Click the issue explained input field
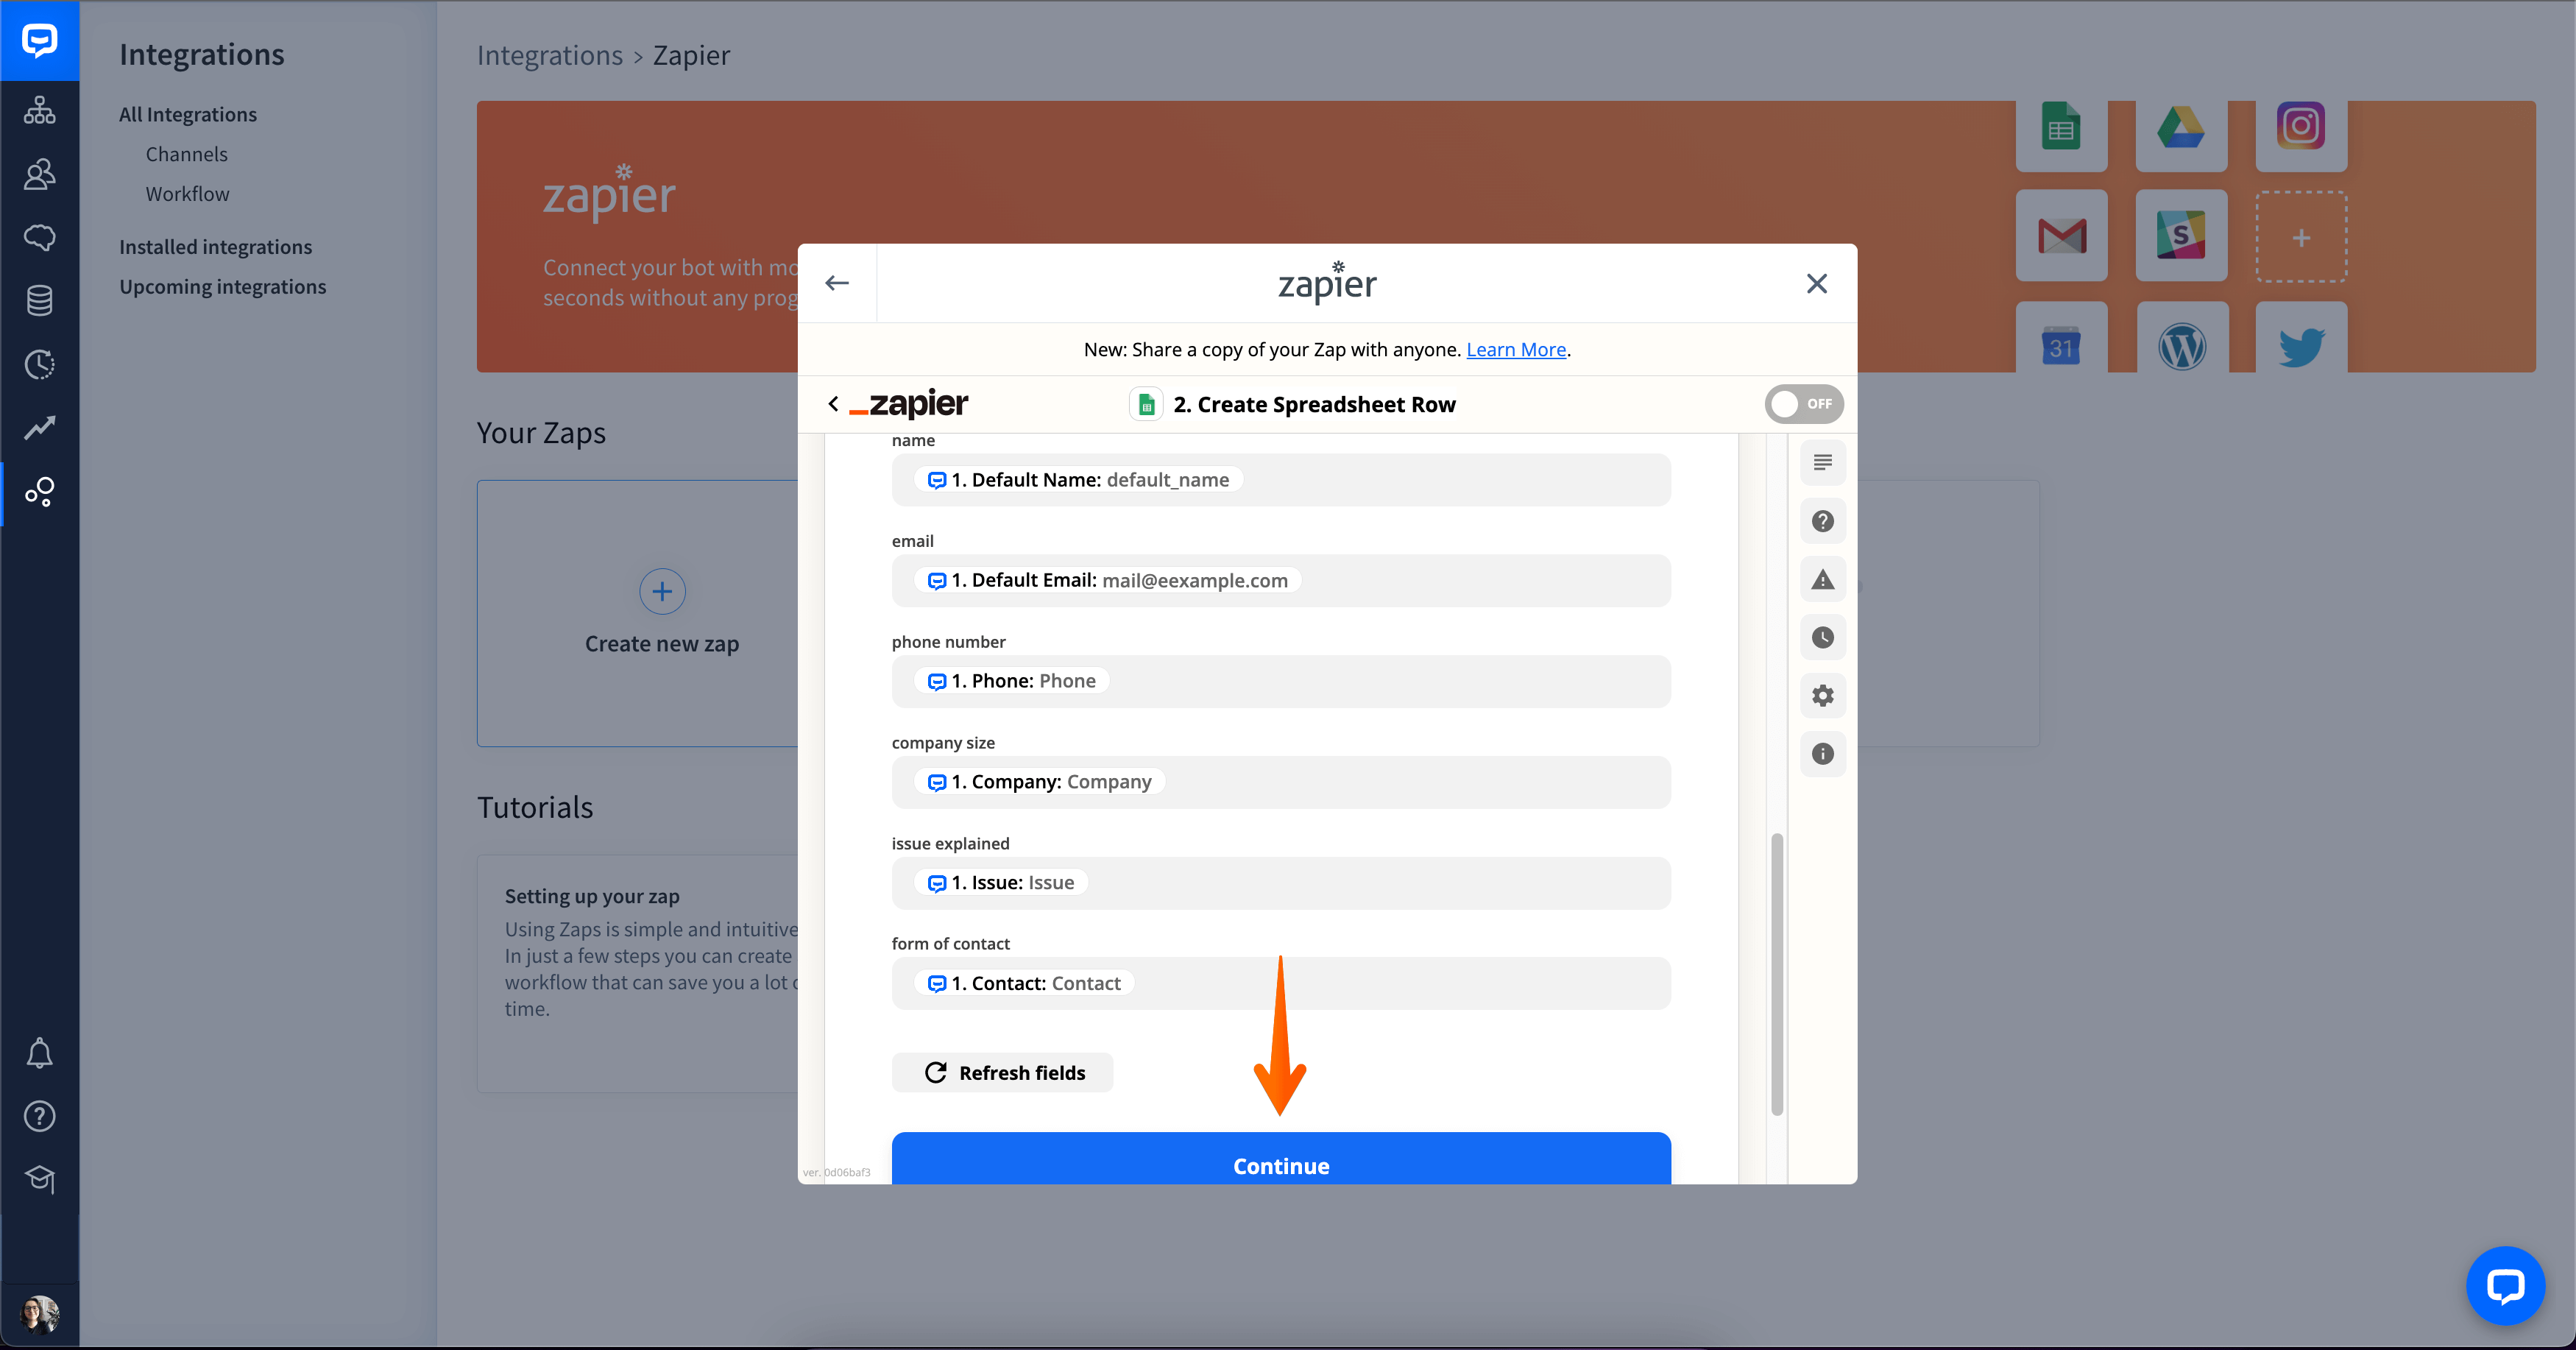2576x1350 pixels. pos(1281,883)
